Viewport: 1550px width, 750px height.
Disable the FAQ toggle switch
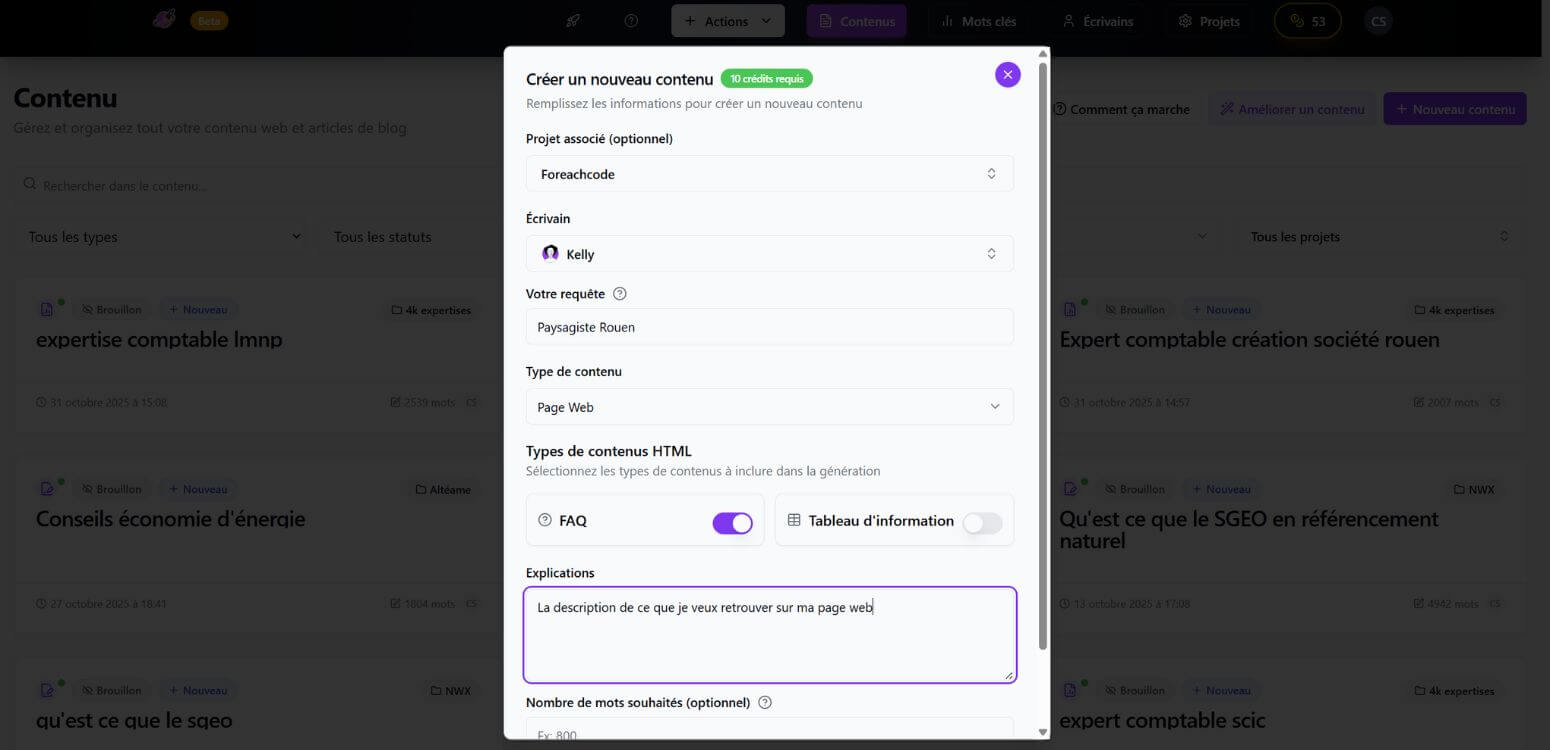pos(732,523)
